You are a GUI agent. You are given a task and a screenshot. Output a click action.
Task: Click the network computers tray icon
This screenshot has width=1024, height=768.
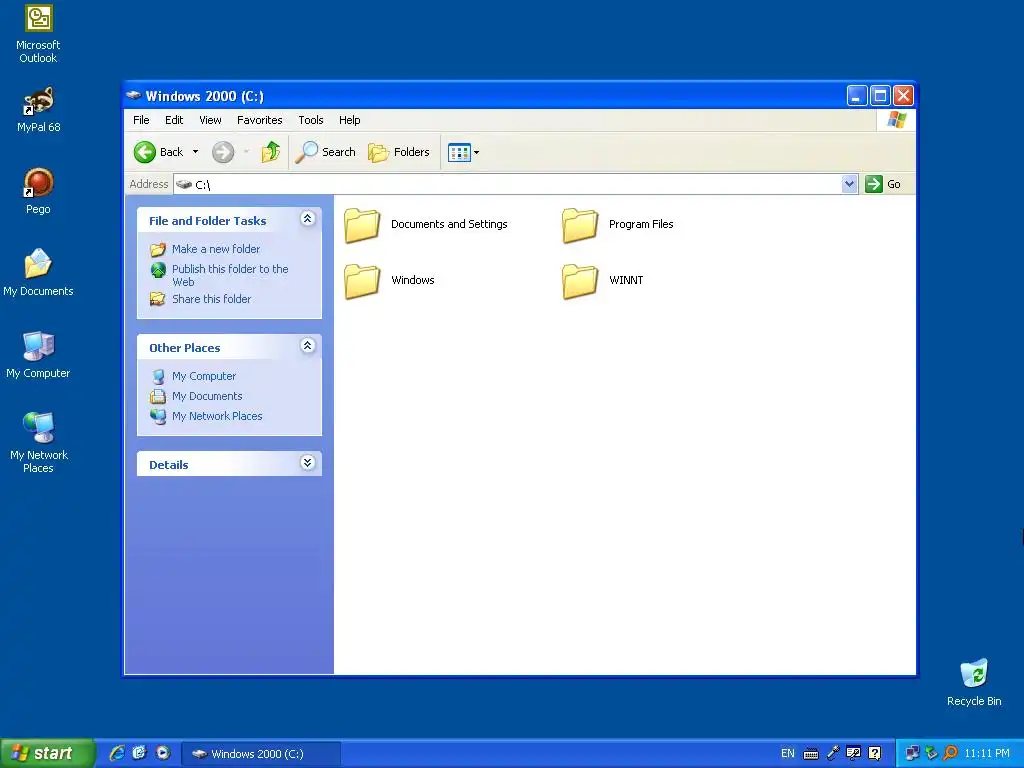pyautogui.click(x=912, y=753)
